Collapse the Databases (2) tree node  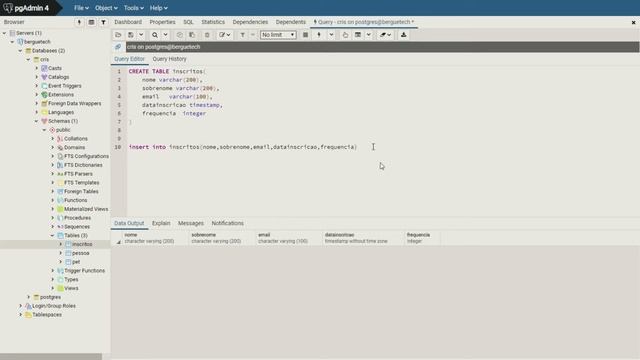(x=20, y=51)
